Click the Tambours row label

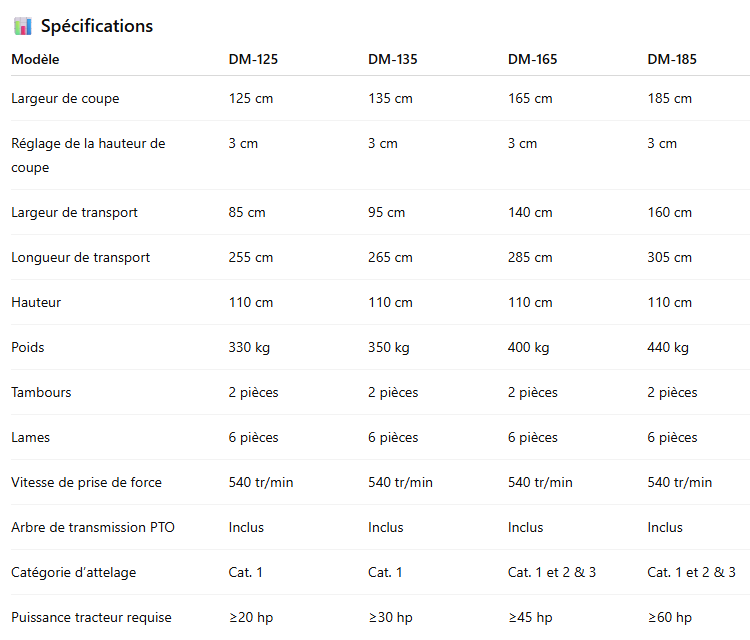[41, 392]
